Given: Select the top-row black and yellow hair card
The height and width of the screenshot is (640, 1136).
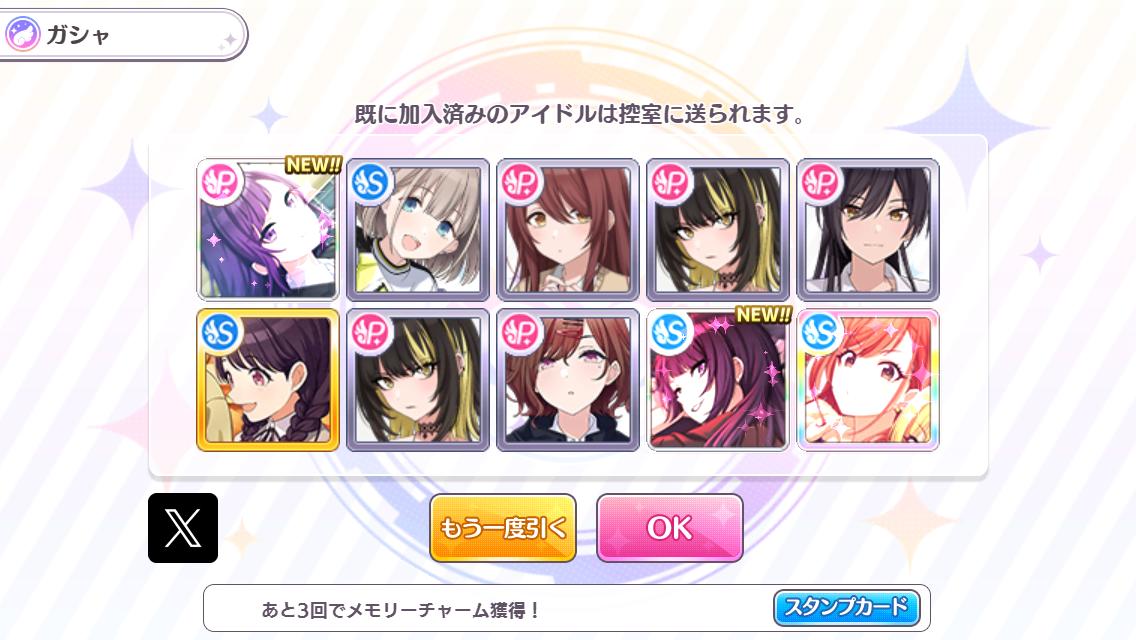Looking at the screenshot, I should pos(718,229).
